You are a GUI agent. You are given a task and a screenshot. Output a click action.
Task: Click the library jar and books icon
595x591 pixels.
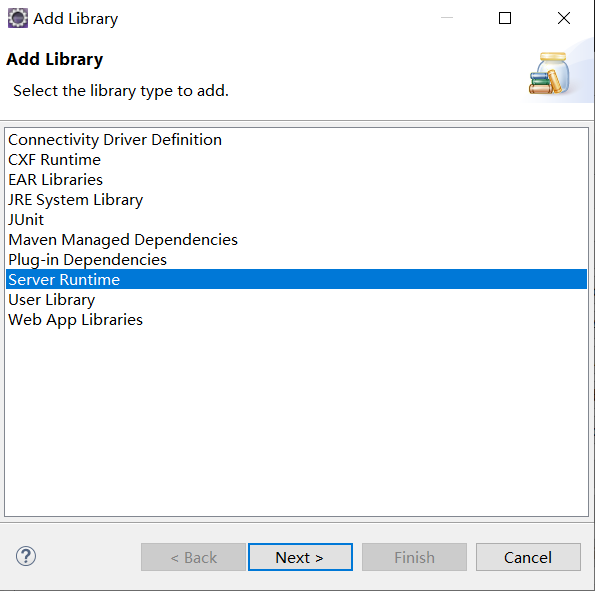(x=549, y=73)
